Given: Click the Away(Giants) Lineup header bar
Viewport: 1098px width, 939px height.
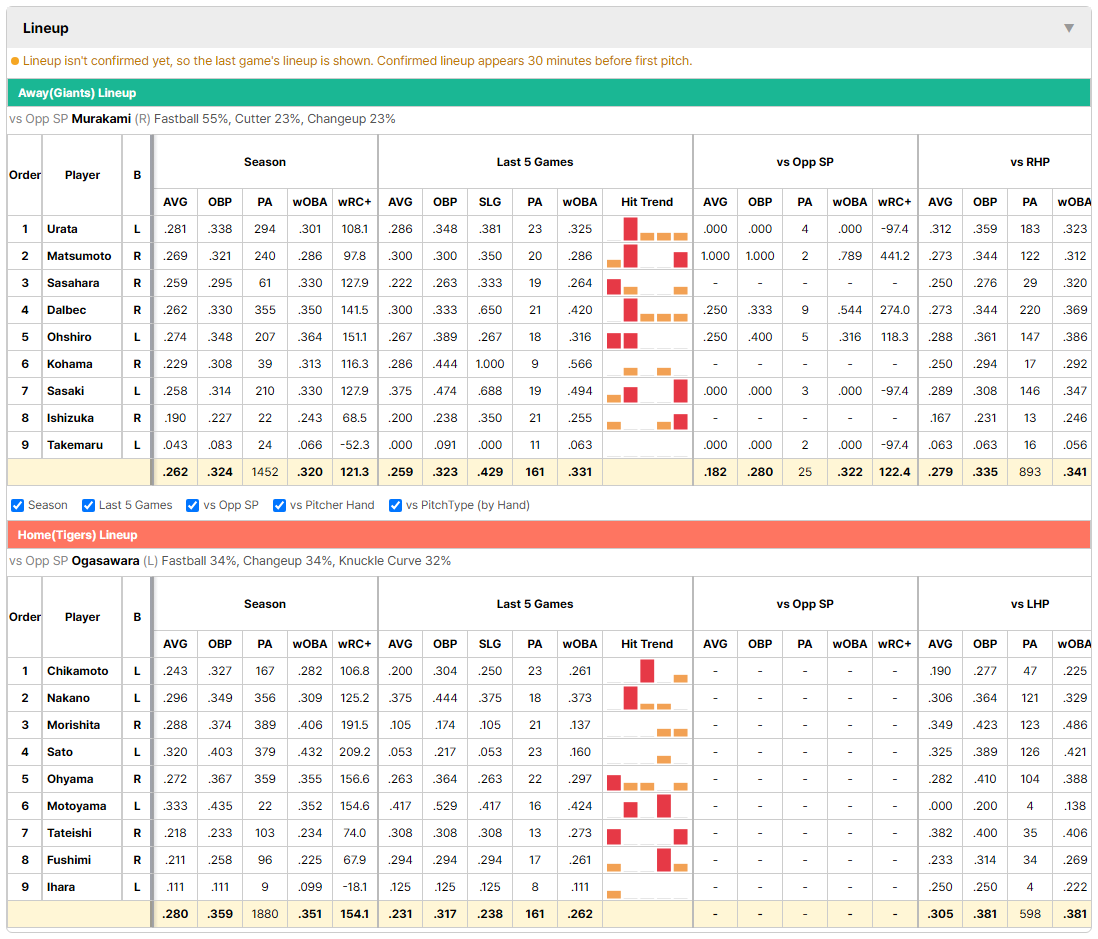Looking at the screenshot, I should point(549,93).
